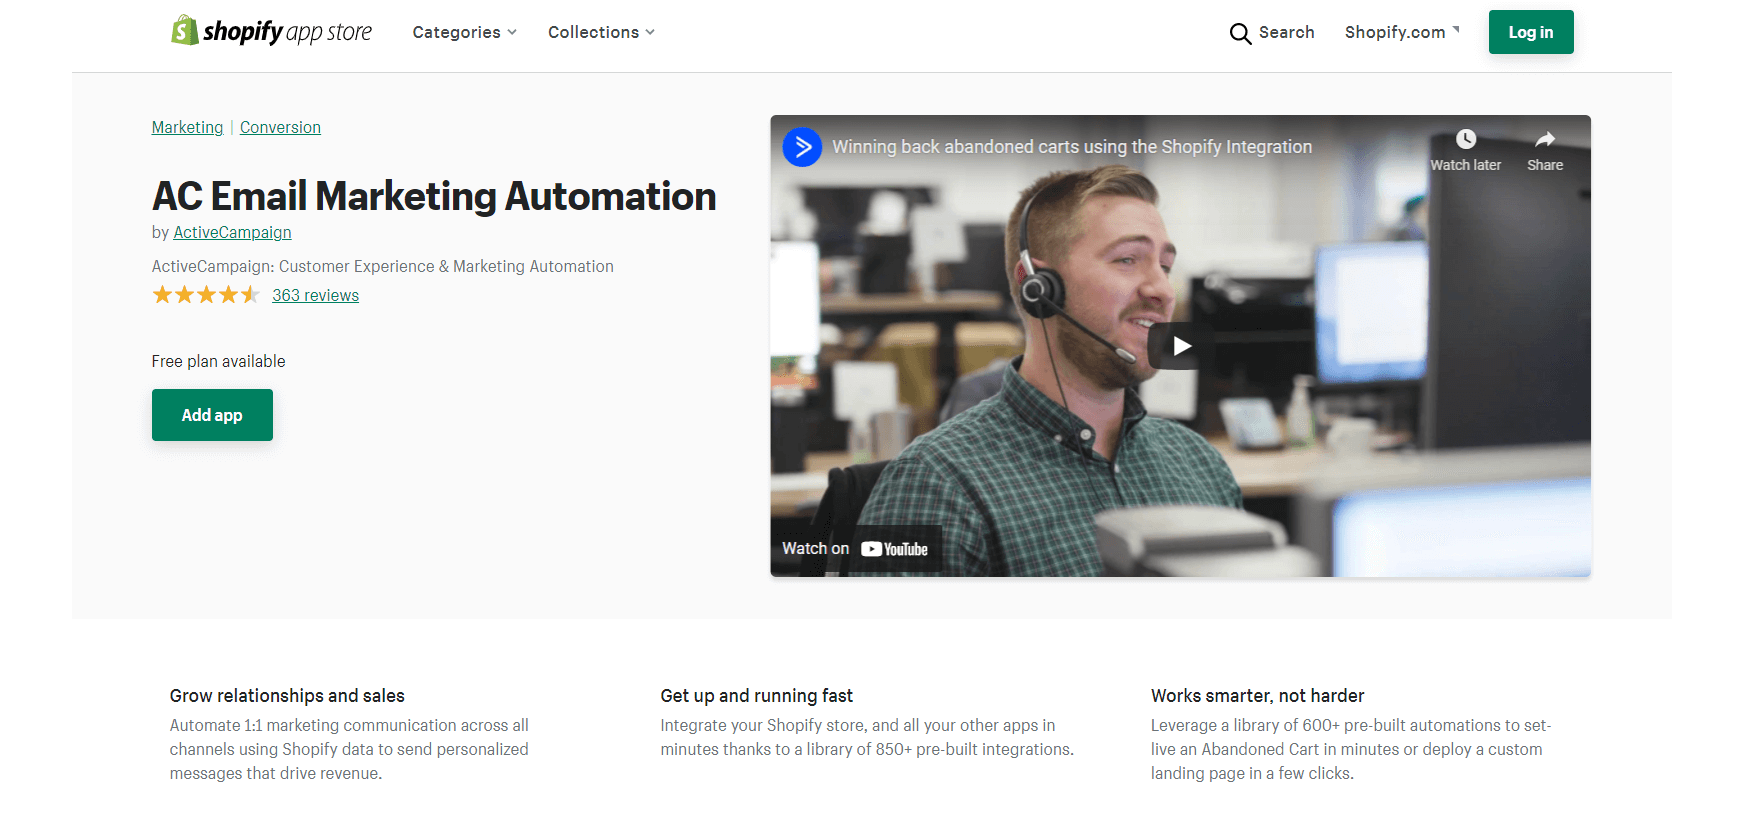Click the ActiveCampaign channel avatar icon

click(x=802, y=147)
